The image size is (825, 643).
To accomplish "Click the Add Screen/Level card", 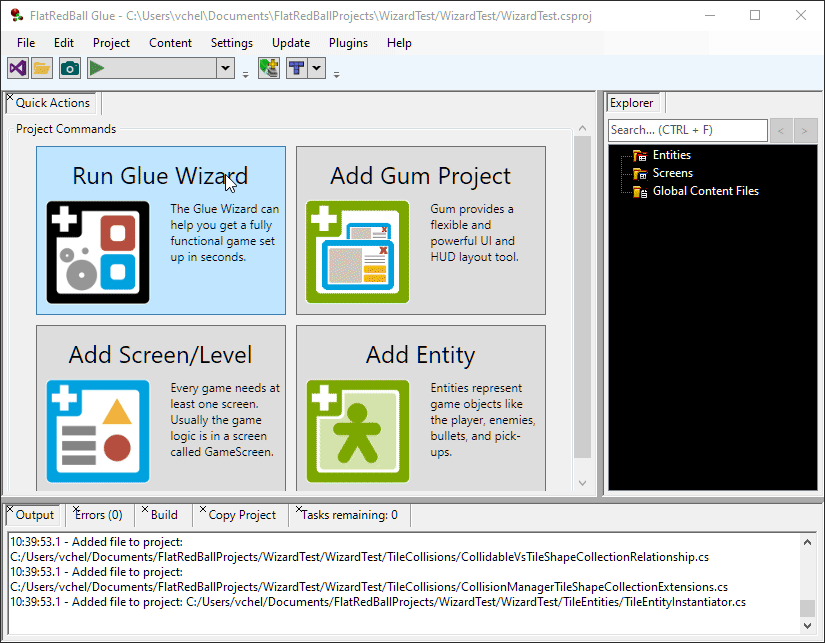I will click(x=161, y=408).
